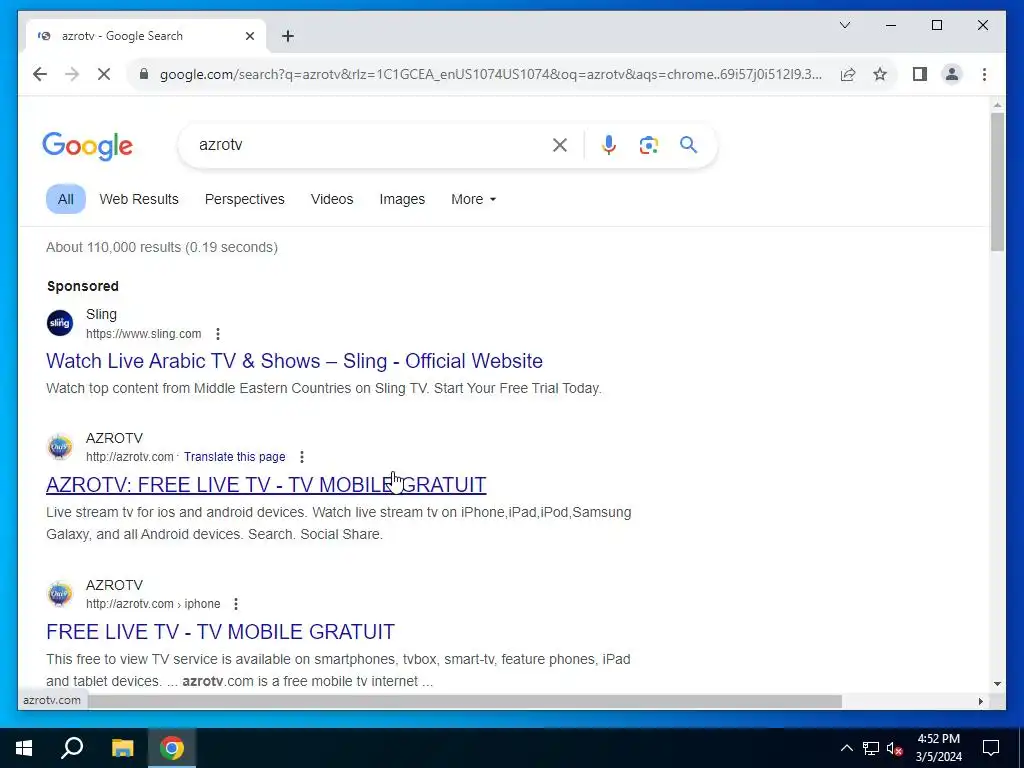Viewport: 1024px width, 768px height.
Task: Open Sling ad options three-dot menu
Action: point(217,334)
